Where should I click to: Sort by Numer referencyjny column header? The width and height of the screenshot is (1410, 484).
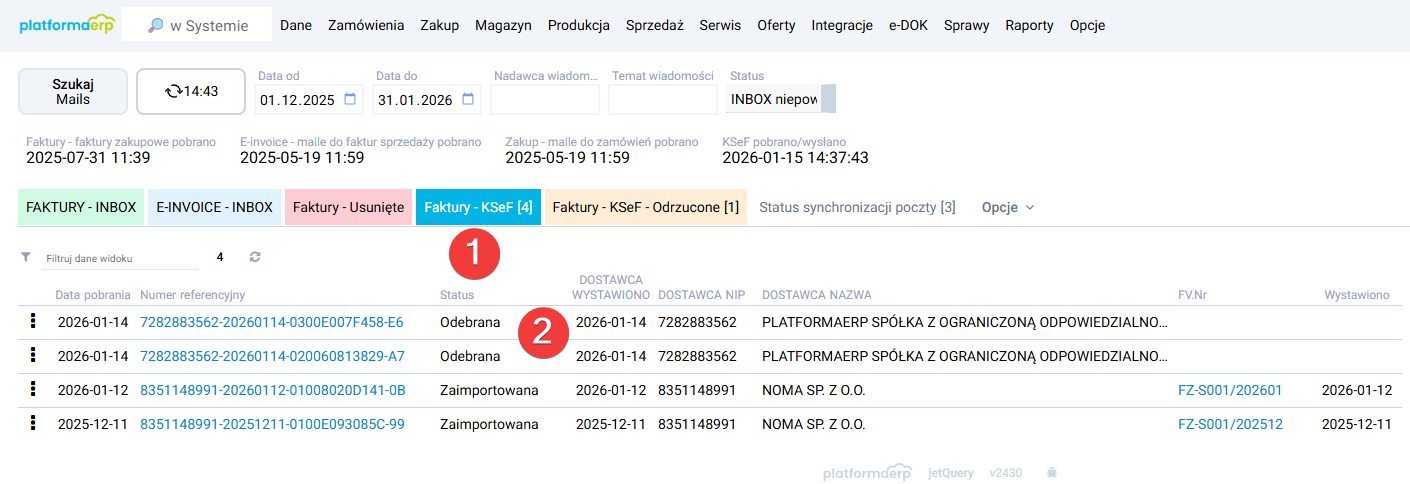193,295
